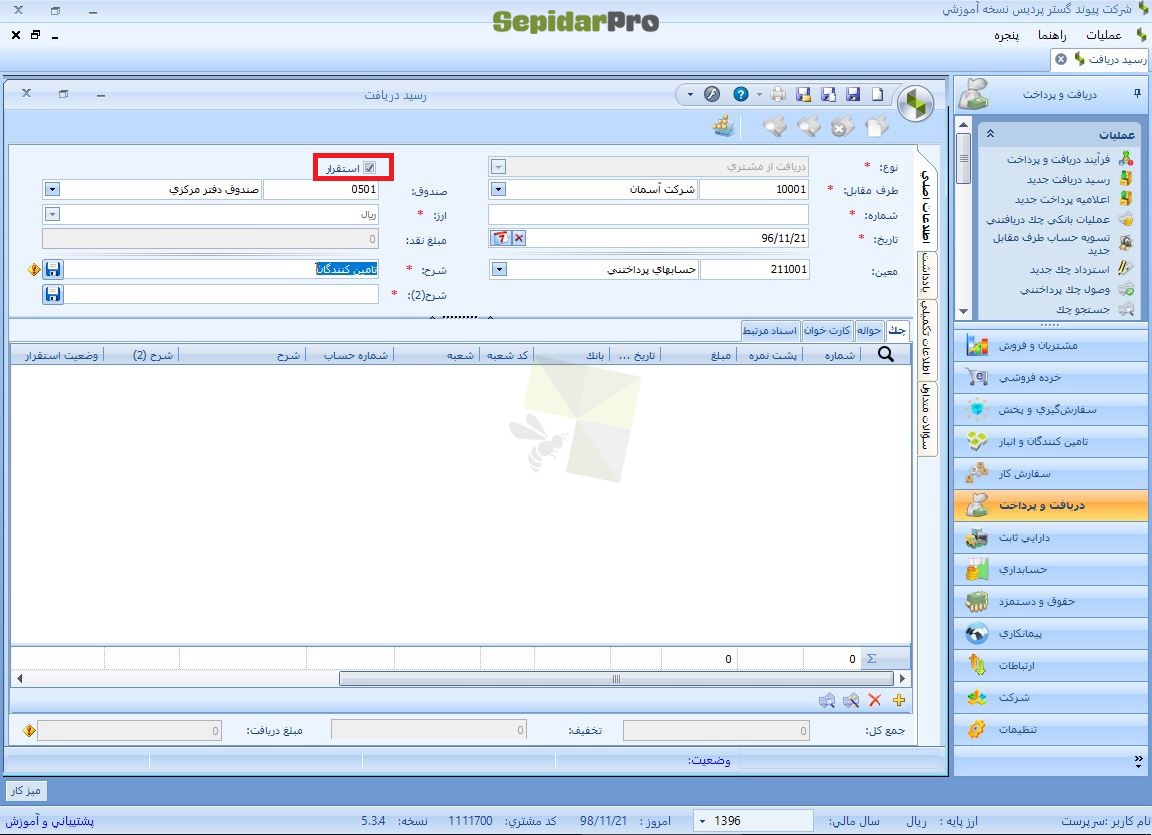Click the printer icon in the toolbar
Screen dimensions: 1152x835
point(778,94)
